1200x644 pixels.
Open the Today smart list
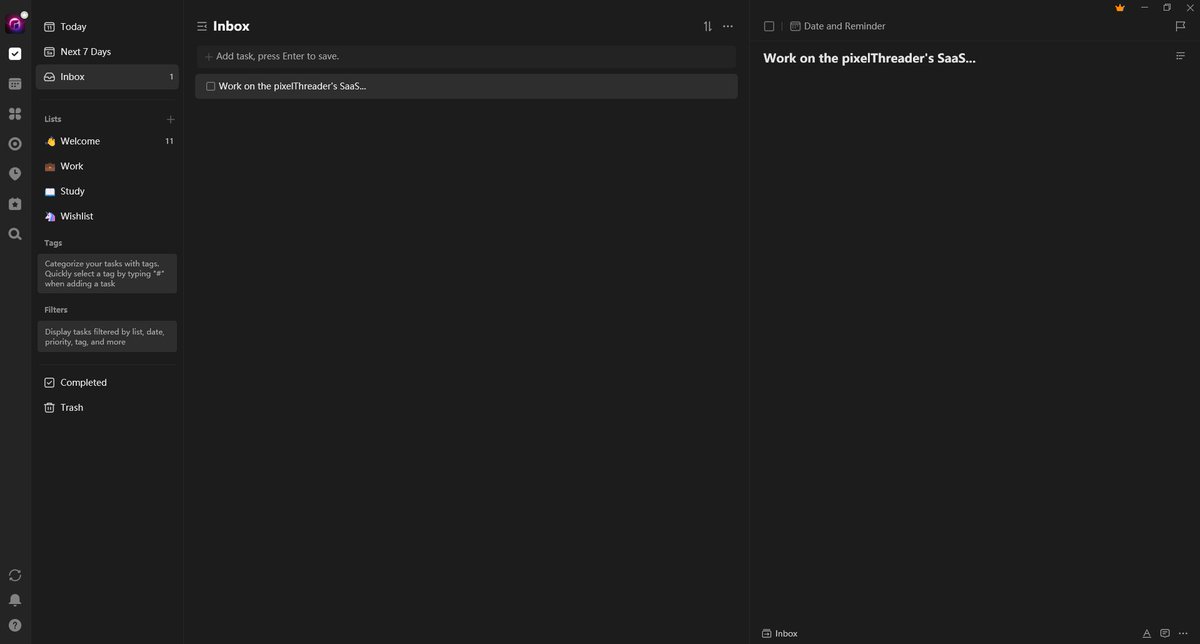(x=107, y=27)
